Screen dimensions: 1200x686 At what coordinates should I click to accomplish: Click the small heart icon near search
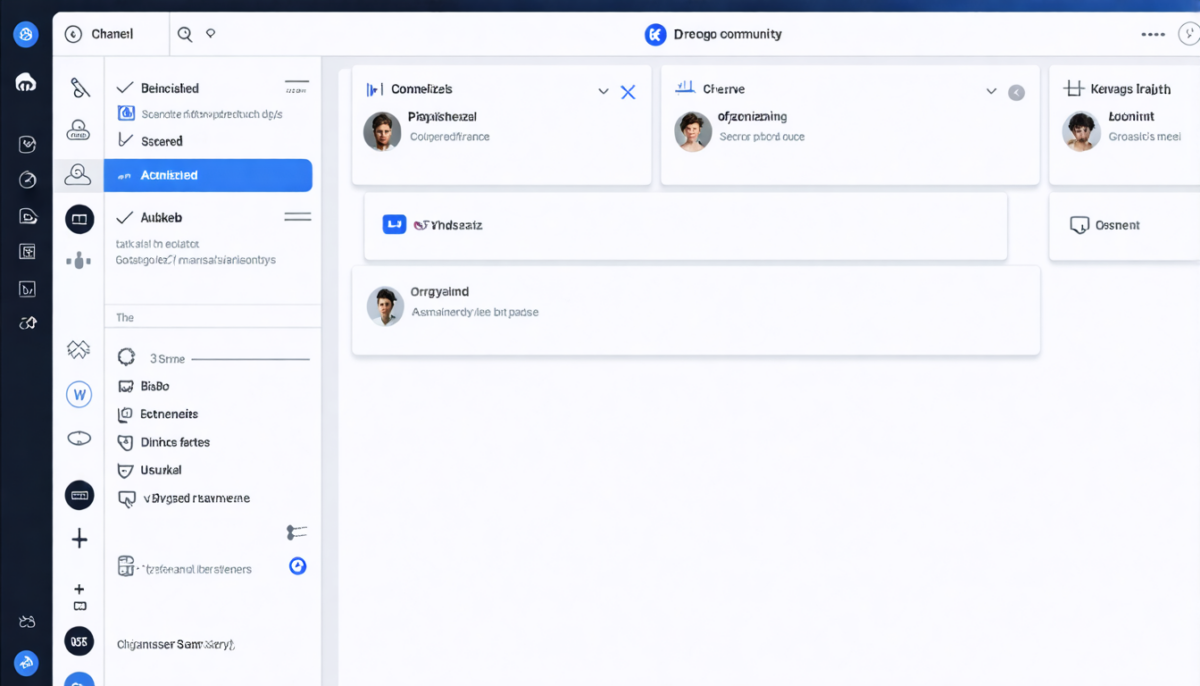pyautogui.click(x=210, y=34)
